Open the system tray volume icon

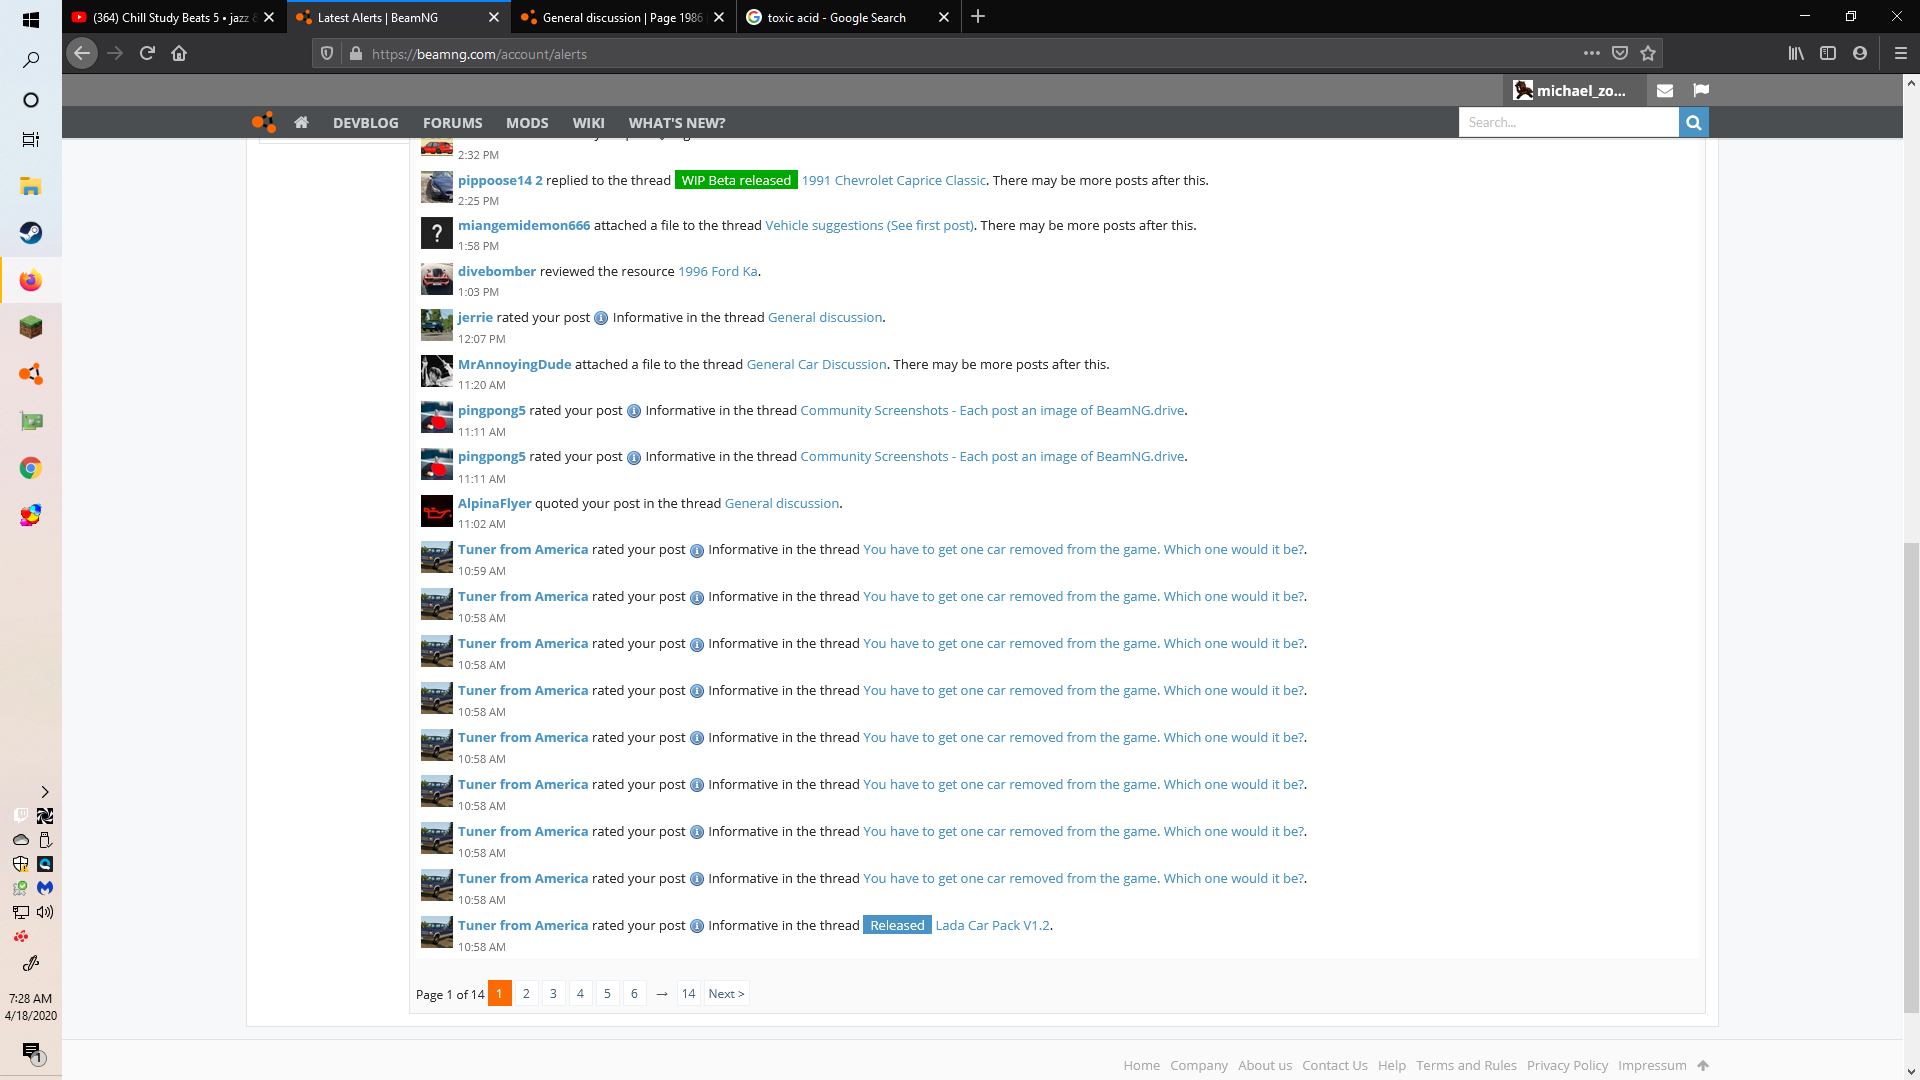(x=45, y=912)
